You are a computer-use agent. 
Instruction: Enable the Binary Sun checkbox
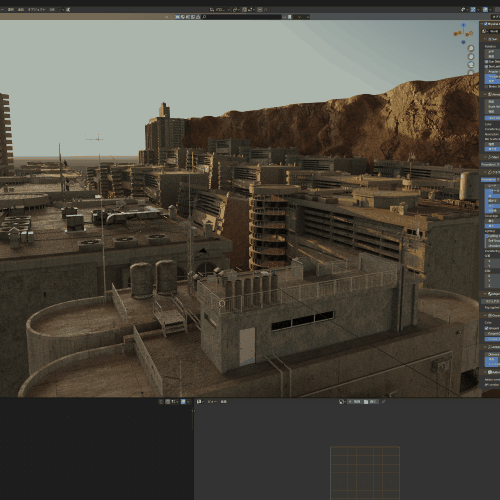tap(486, 87)
